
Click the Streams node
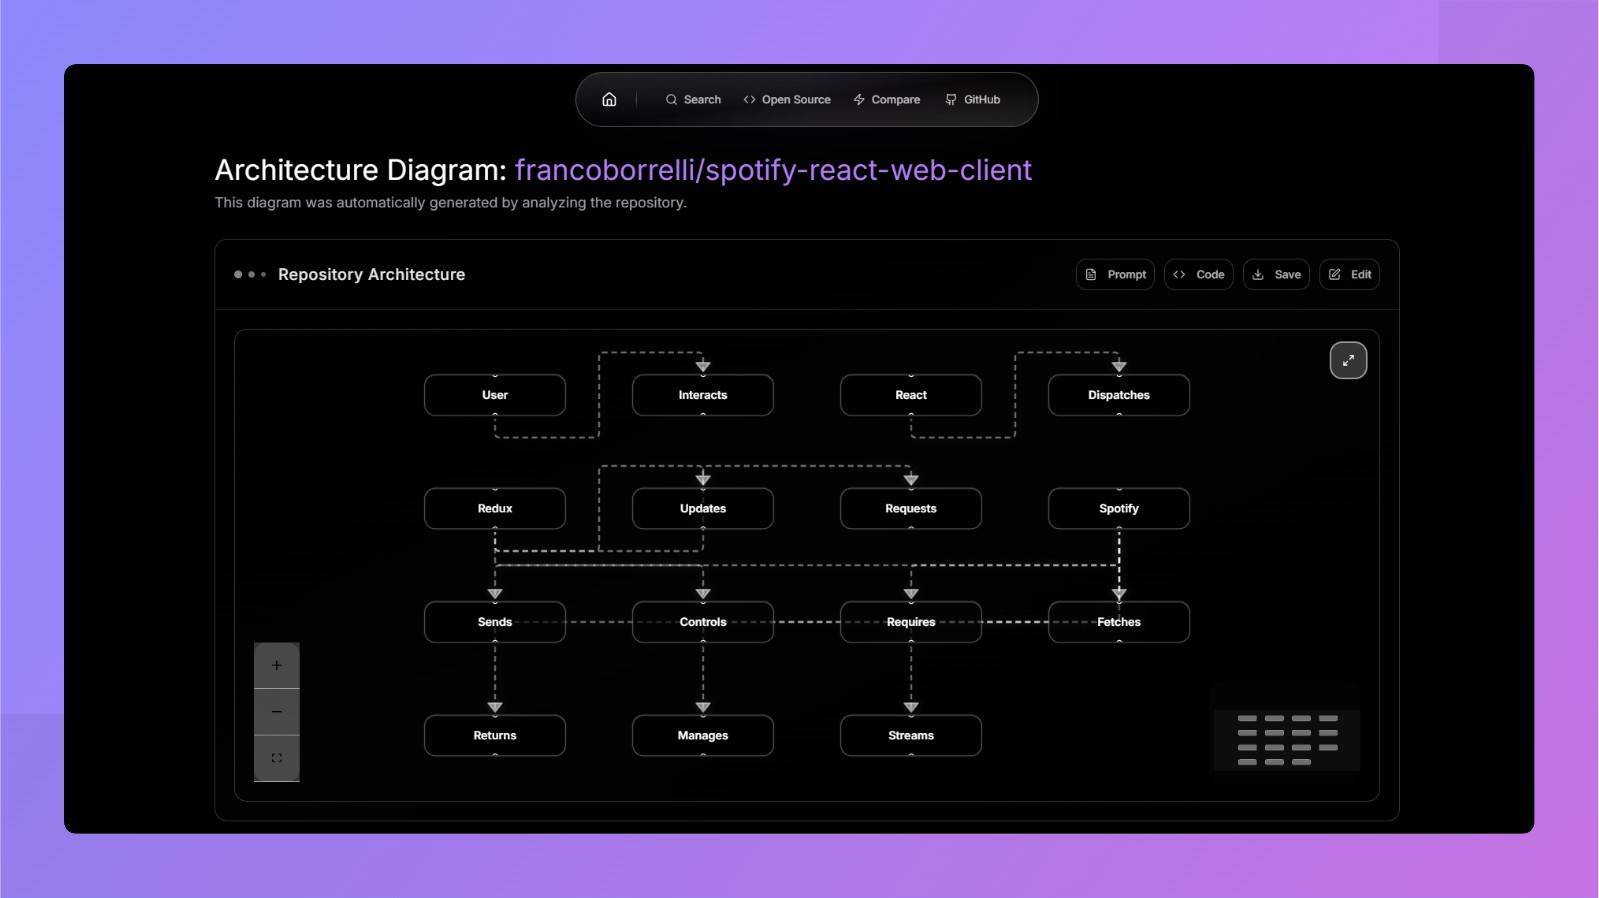point(910,736)
